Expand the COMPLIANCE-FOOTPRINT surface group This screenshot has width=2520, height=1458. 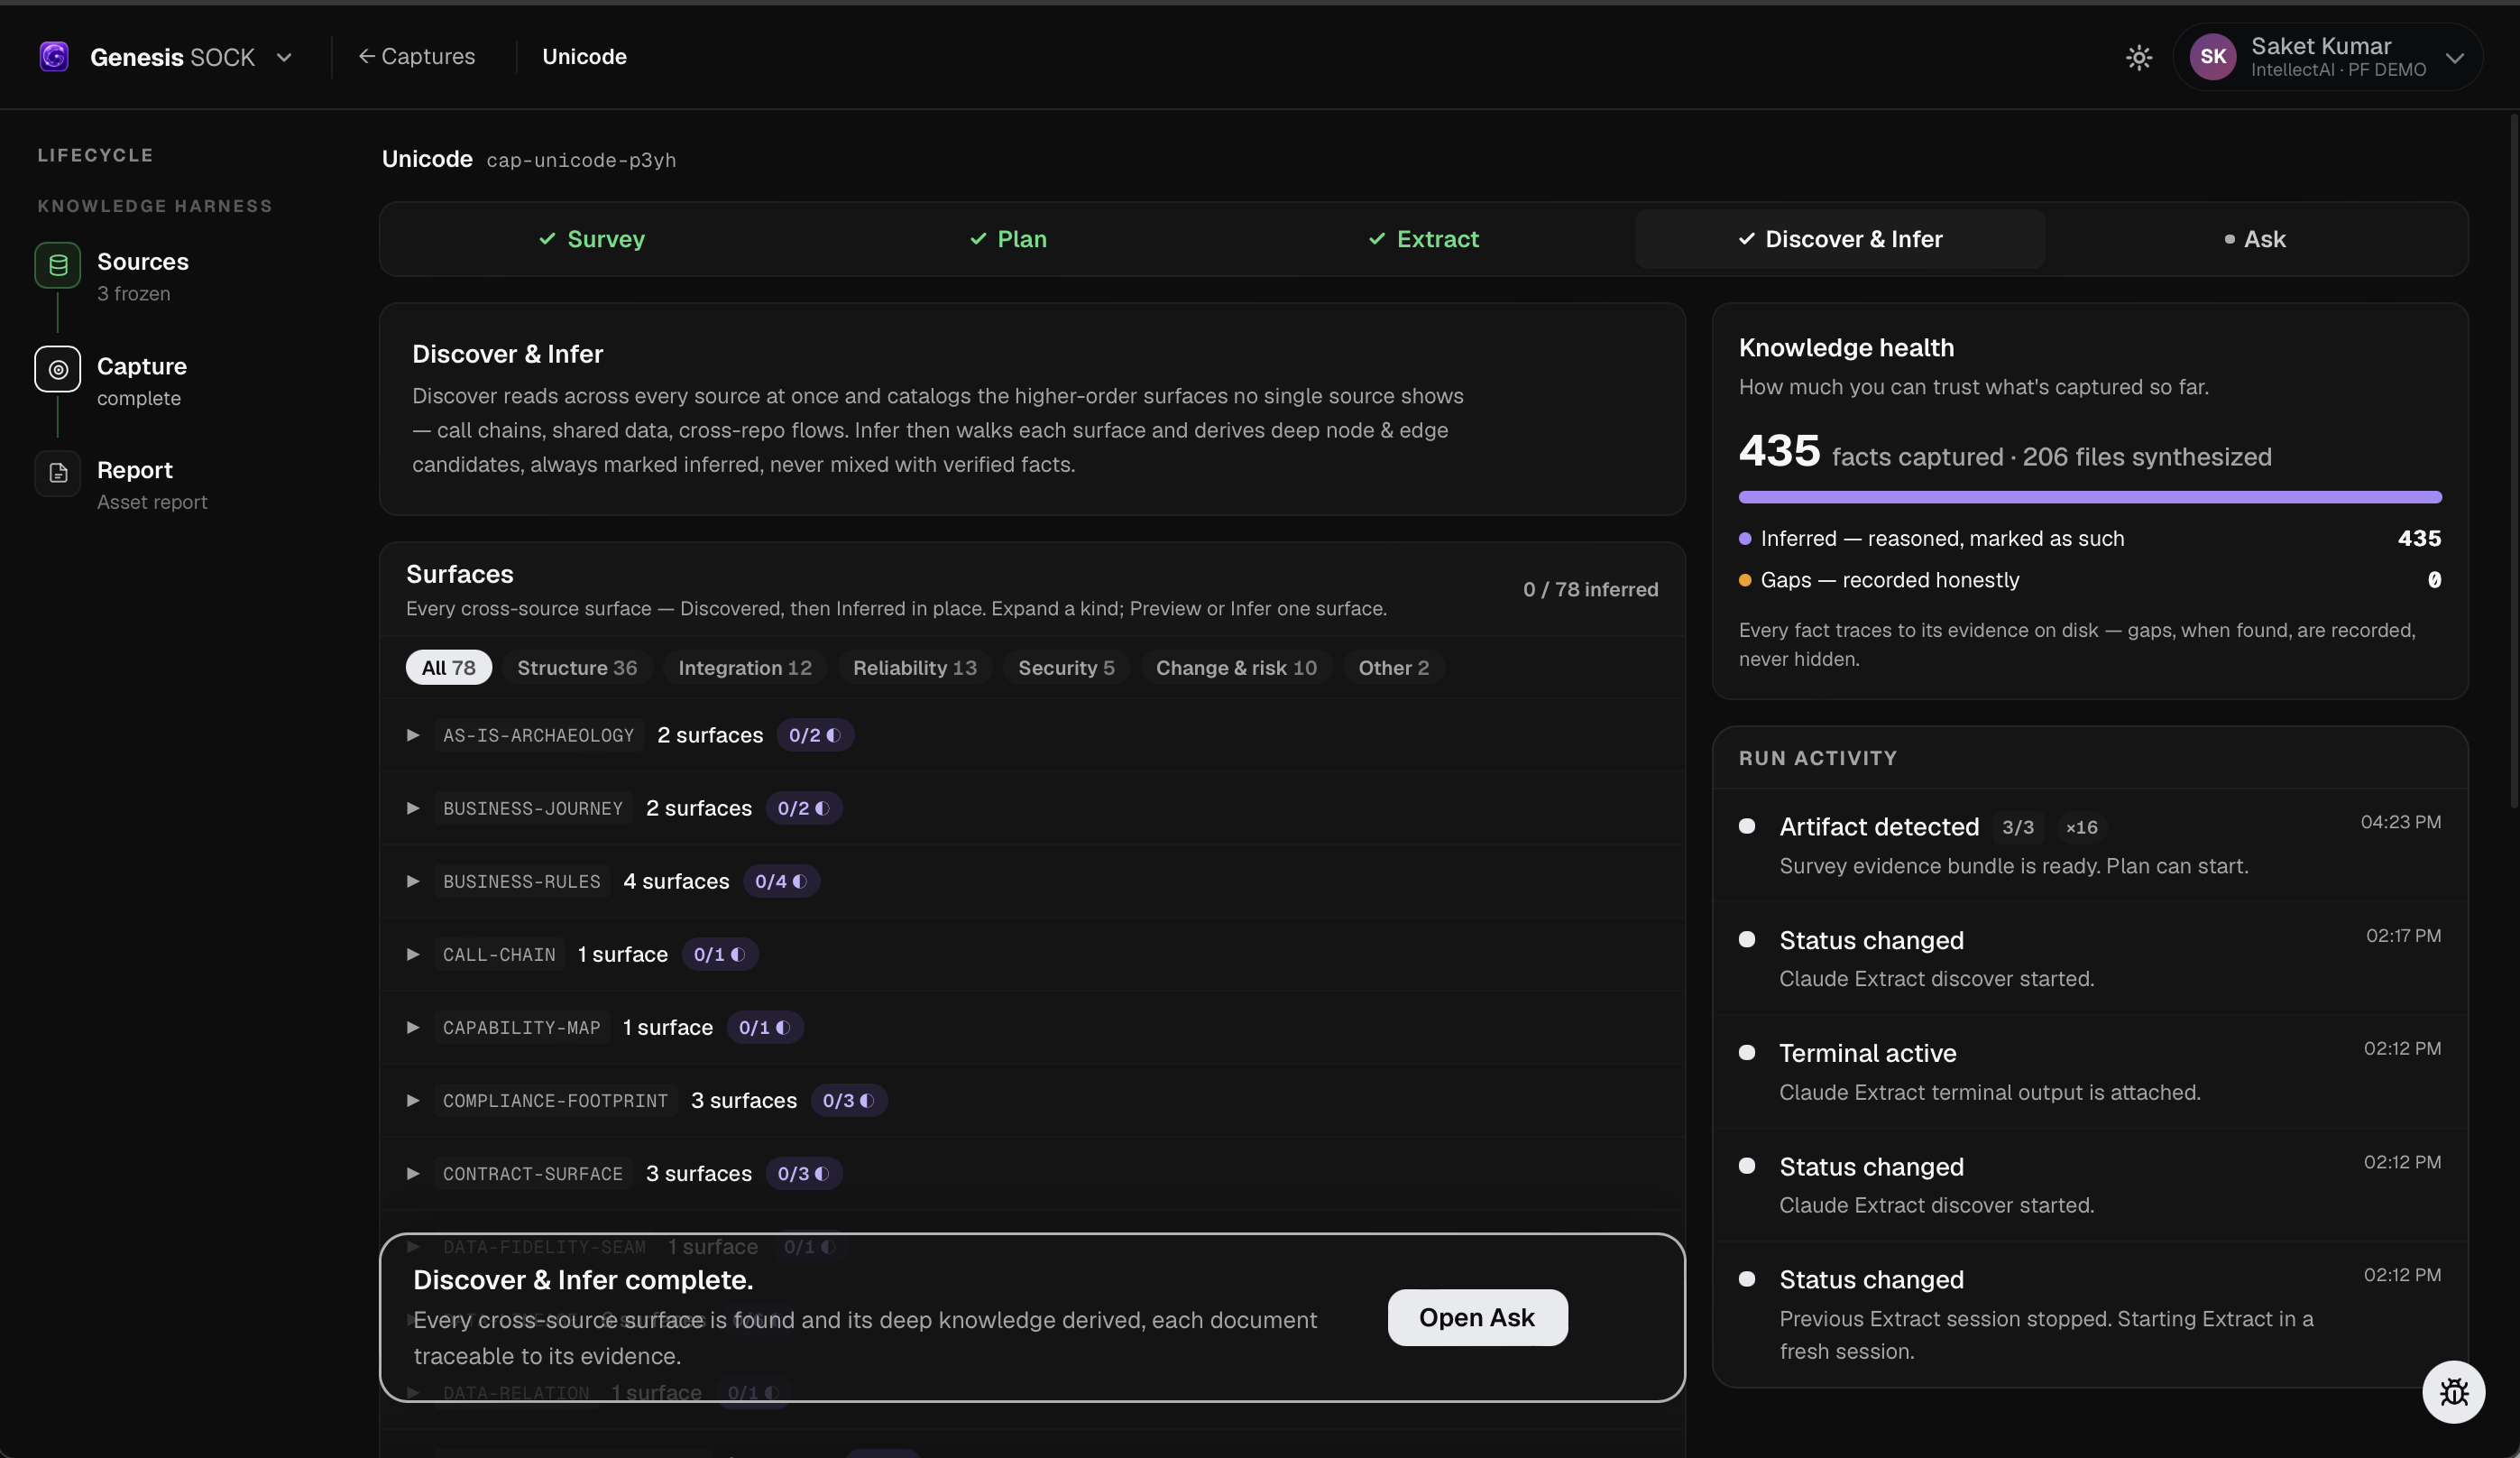(413, 1100)
